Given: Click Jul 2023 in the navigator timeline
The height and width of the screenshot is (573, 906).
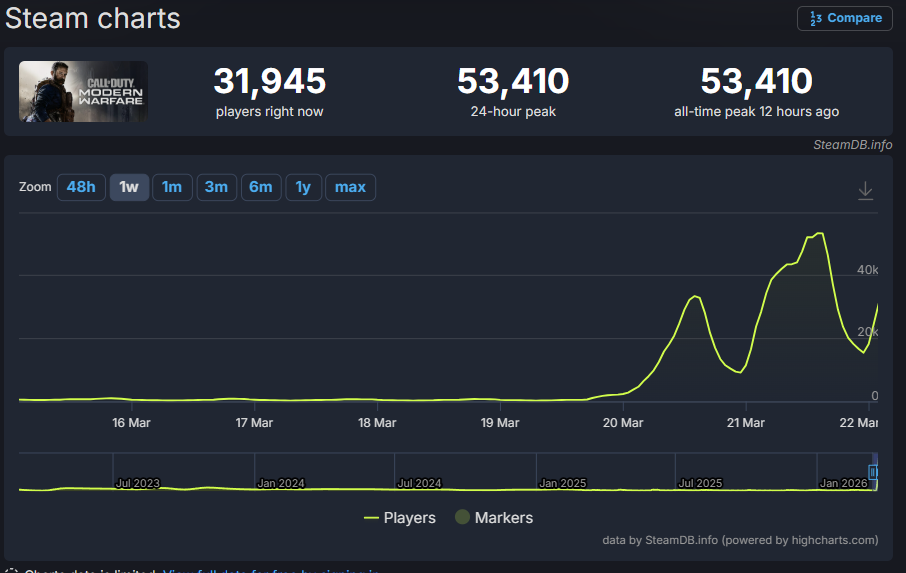Looking at the screenshot, I should pos(138,483).
